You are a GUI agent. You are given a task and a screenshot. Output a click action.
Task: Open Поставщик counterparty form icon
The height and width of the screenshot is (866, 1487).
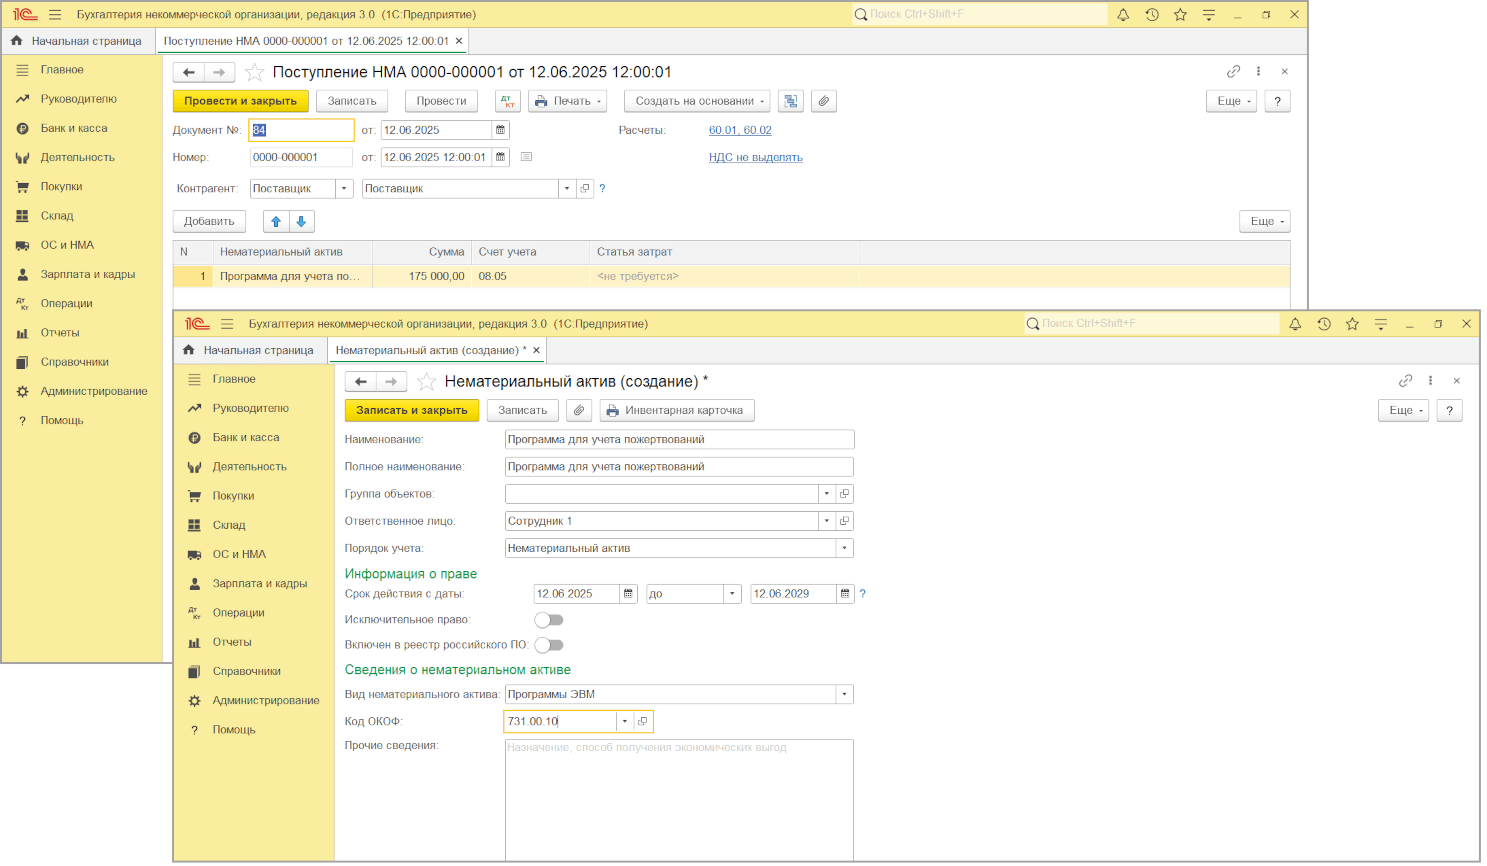tap(585, 188)
